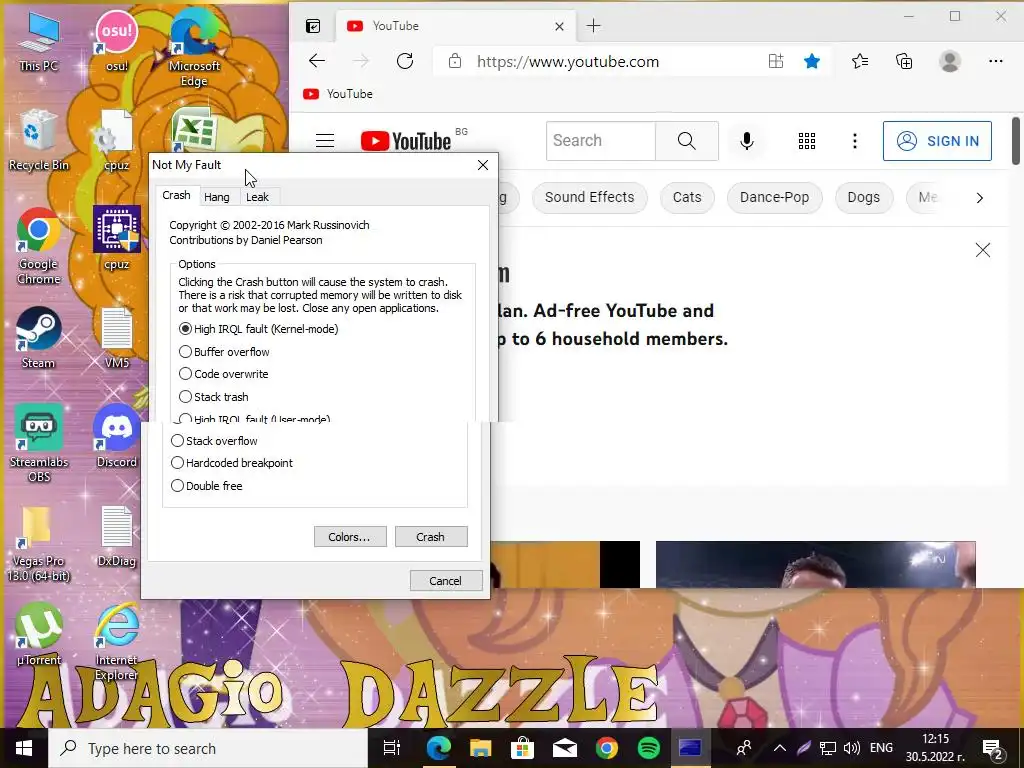The width and height of the screenshot is (1024, 768).
Task: Show hidden system tray icons
Action: coord(780,748)
